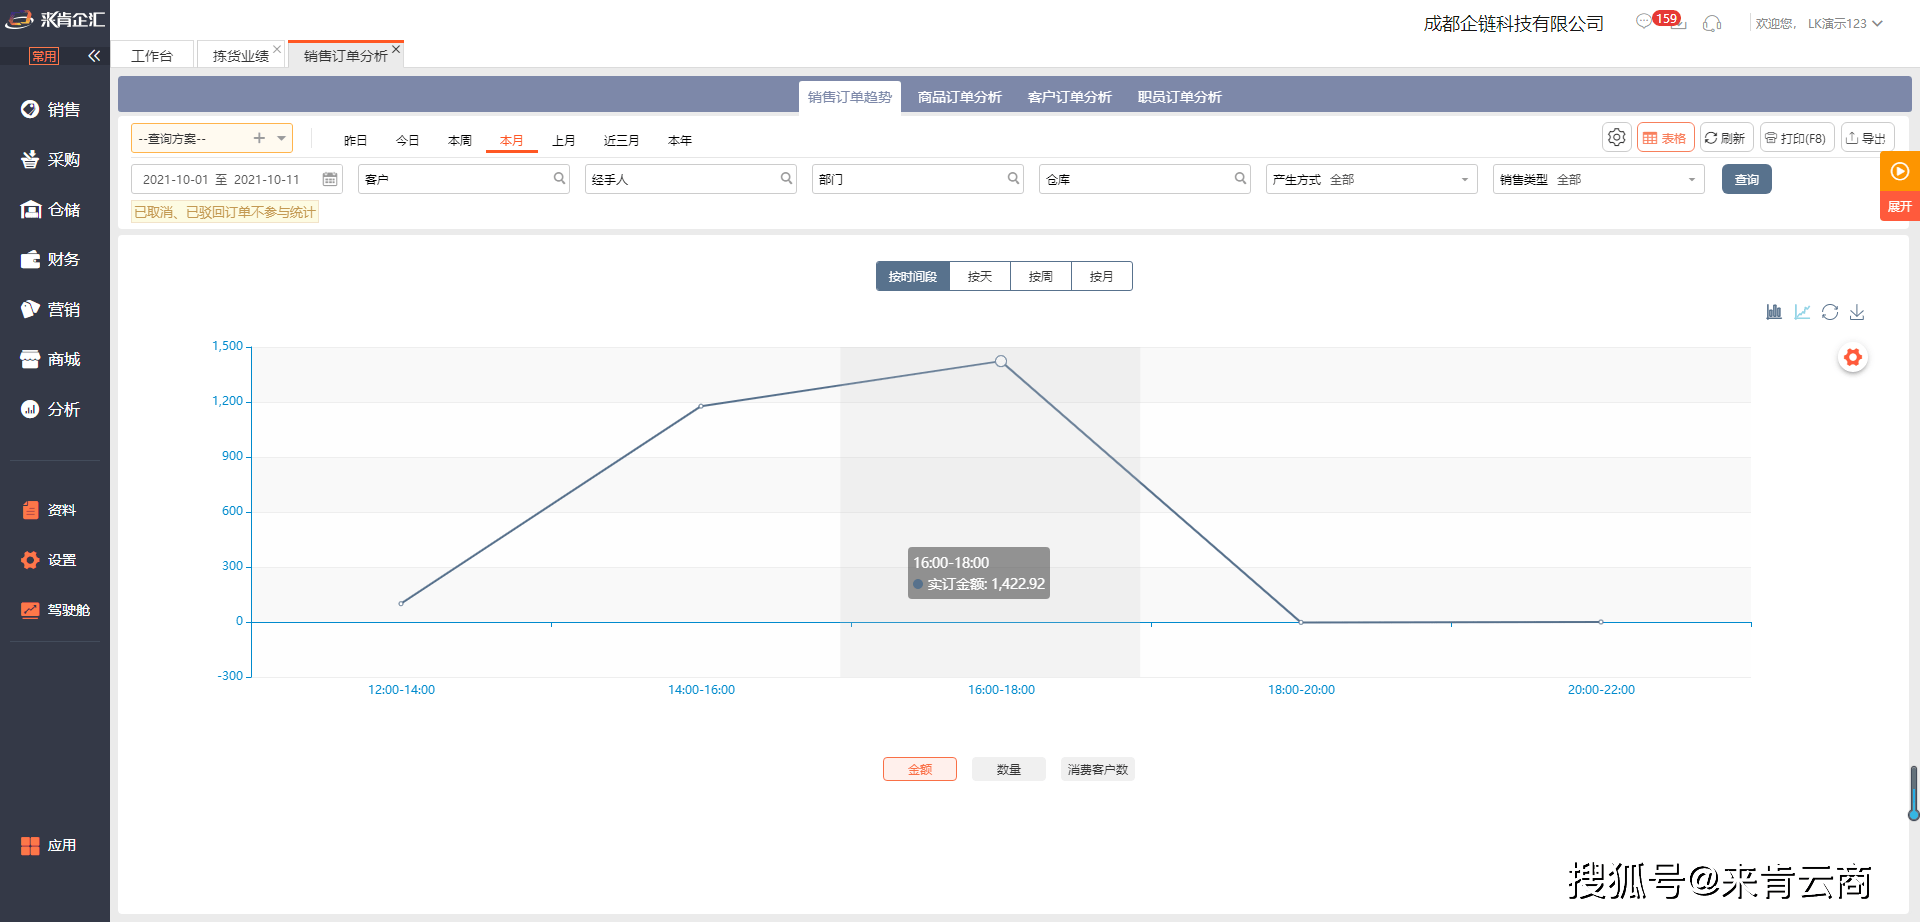Toggle chart grouping to 按天
The width and height of the screenshot is (1920, 922).
[979, 275]
